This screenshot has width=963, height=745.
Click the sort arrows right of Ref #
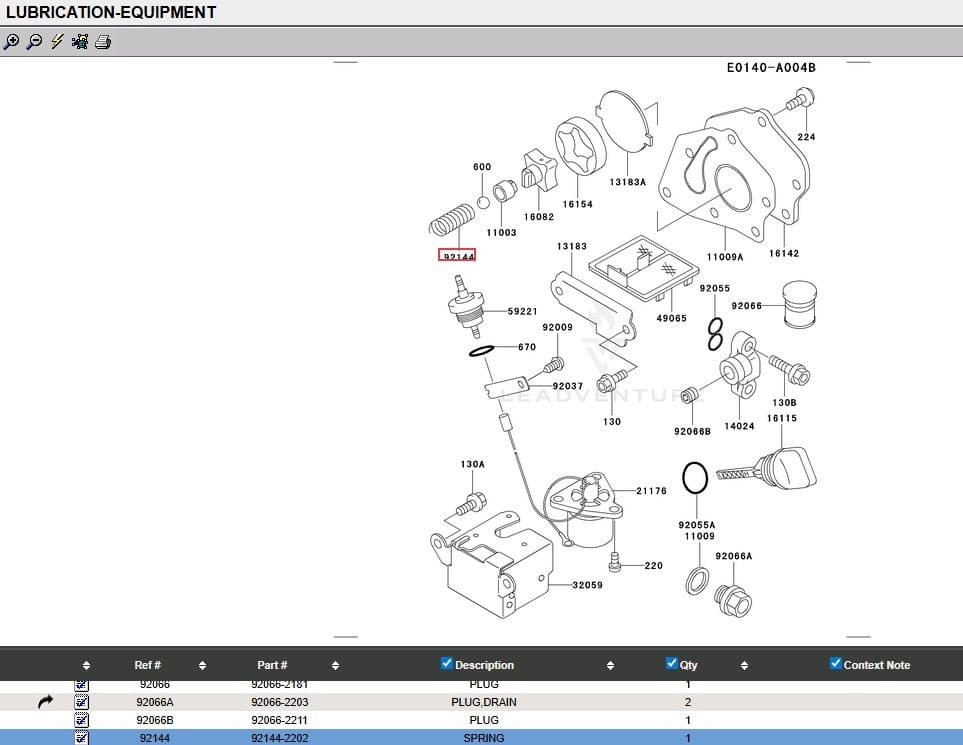coord(202,666)
